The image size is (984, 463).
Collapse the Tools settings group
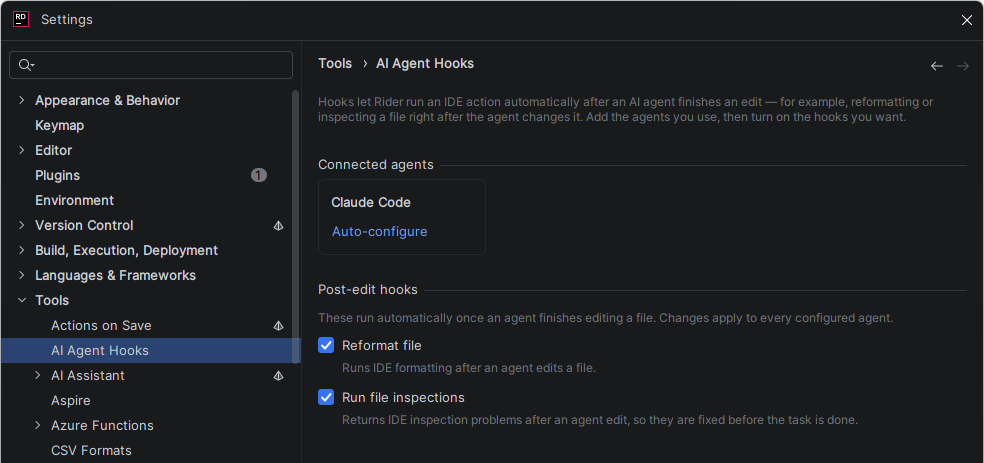22,301
